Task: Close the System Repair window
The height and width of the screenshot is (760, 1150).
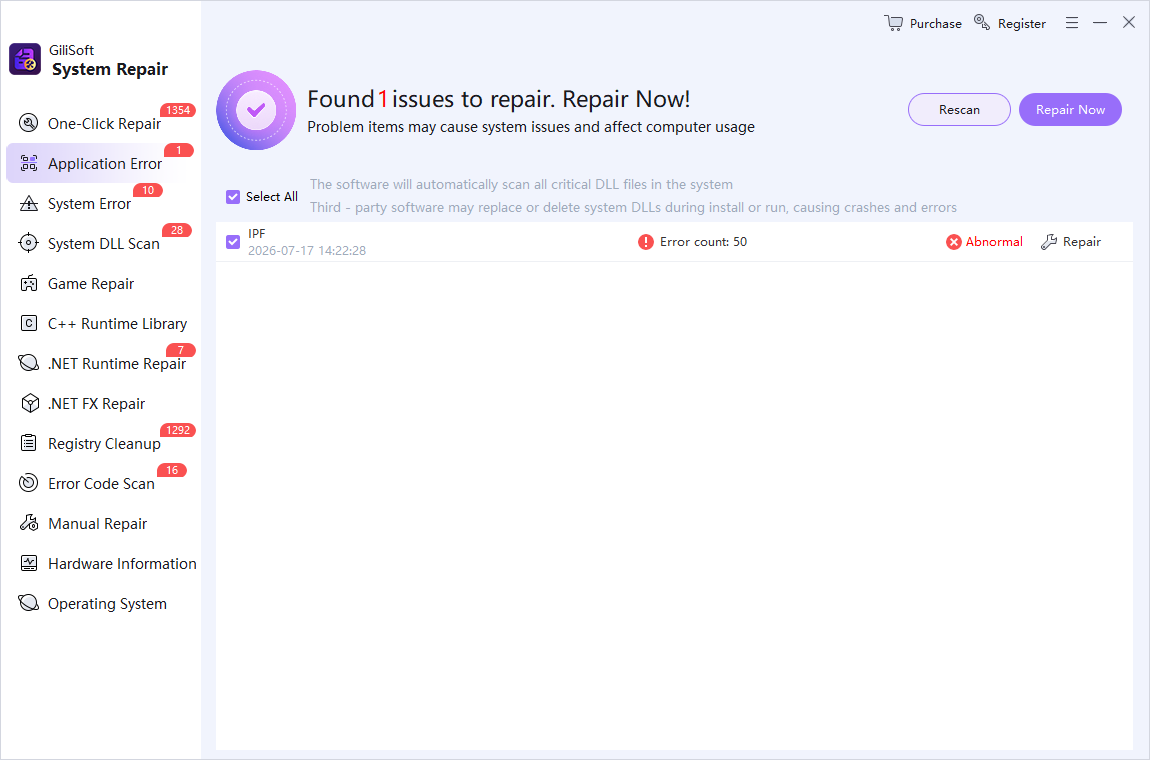Action: pos(1129,22)
